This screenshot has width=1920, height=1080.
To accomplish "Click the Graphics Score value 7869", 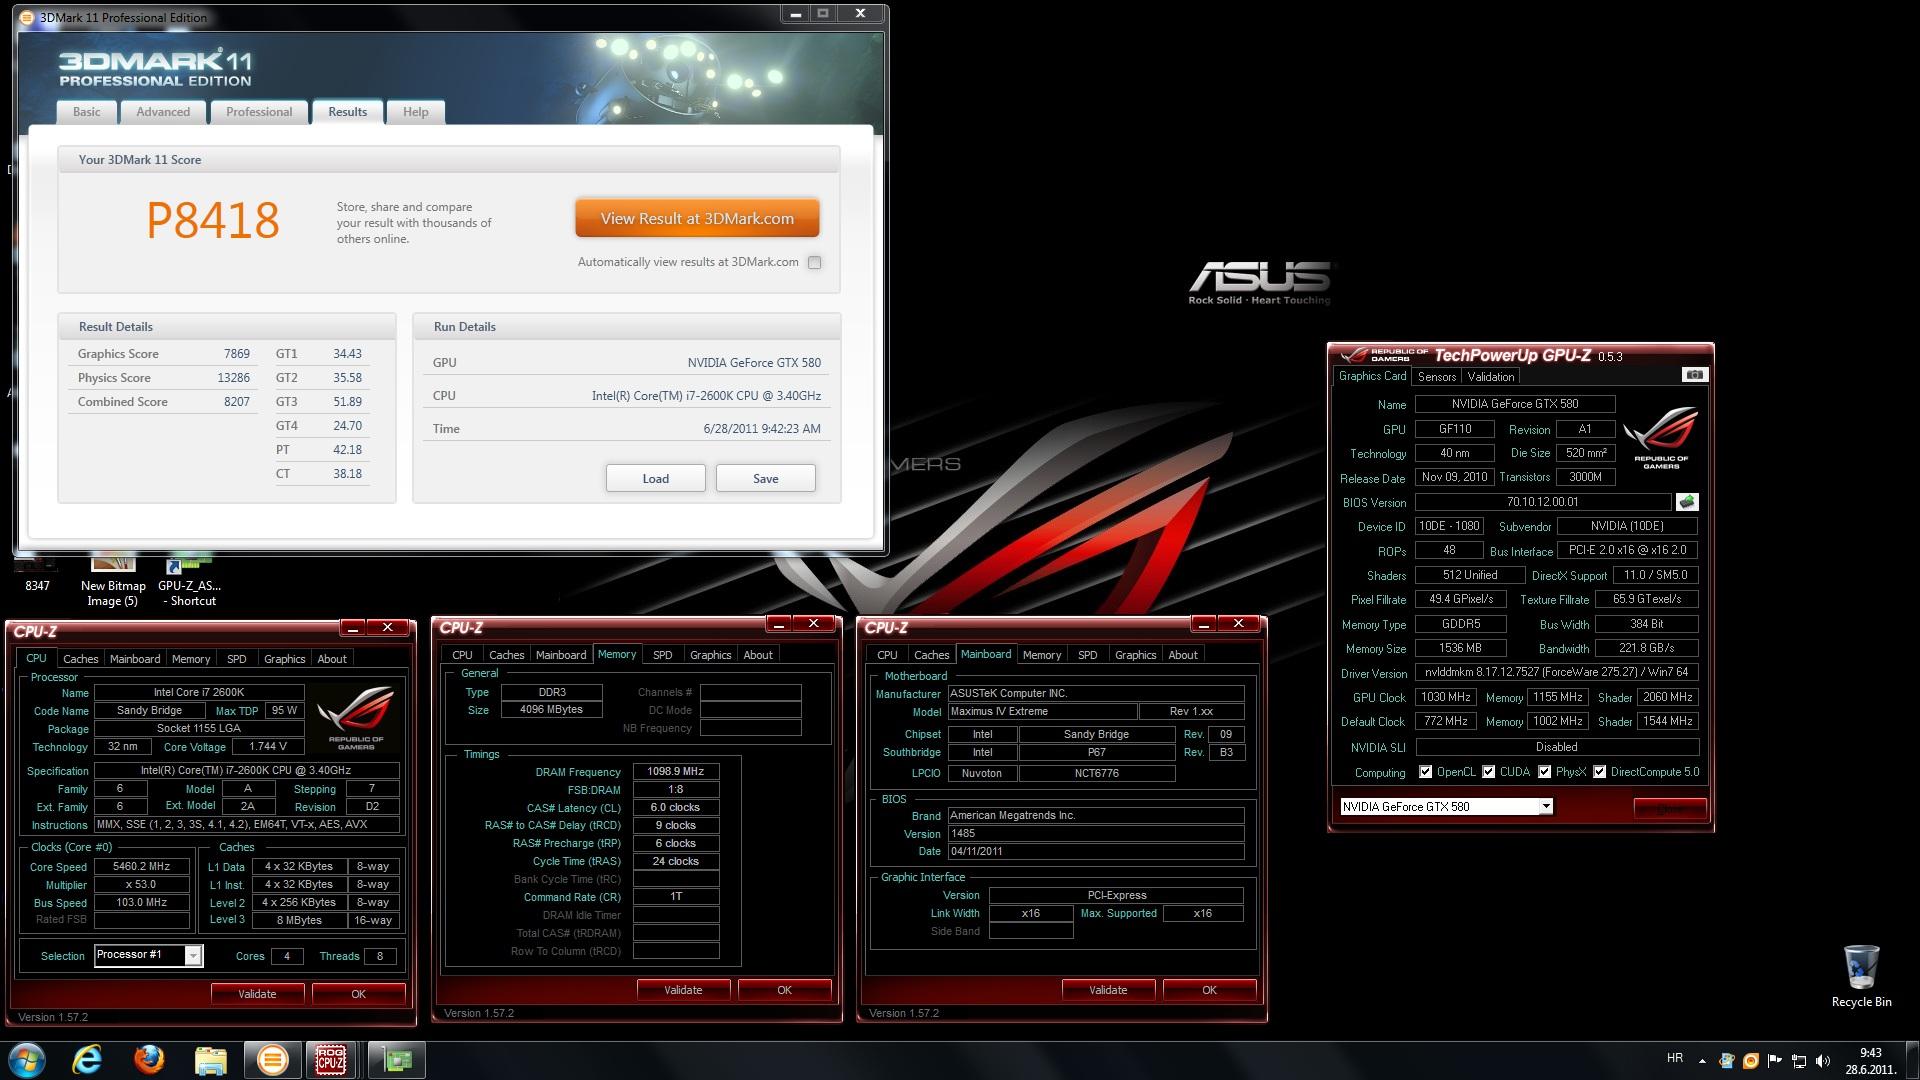I will coord(237,354).
